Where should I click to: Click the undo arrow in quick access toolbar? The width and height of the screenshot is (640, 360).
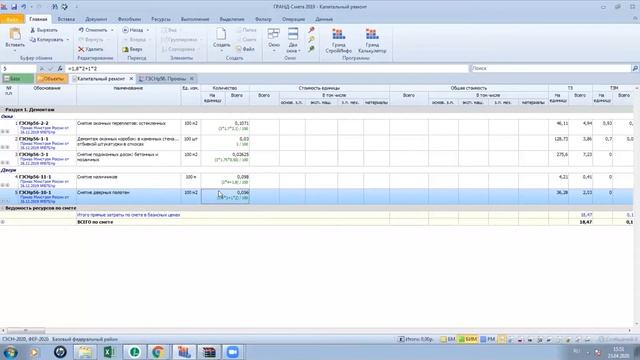(24, 7)
